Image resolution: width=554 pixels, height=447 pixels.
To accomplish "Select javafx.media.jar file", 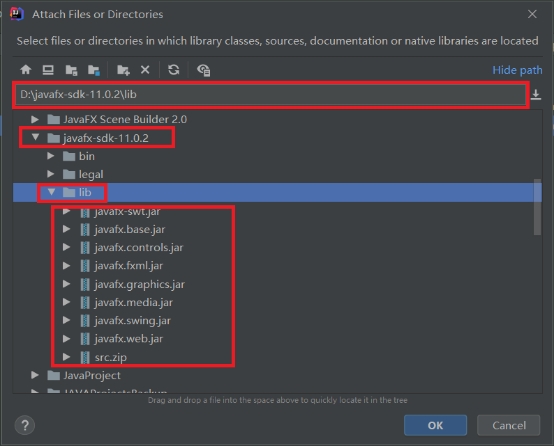I will tap(134, 303).
